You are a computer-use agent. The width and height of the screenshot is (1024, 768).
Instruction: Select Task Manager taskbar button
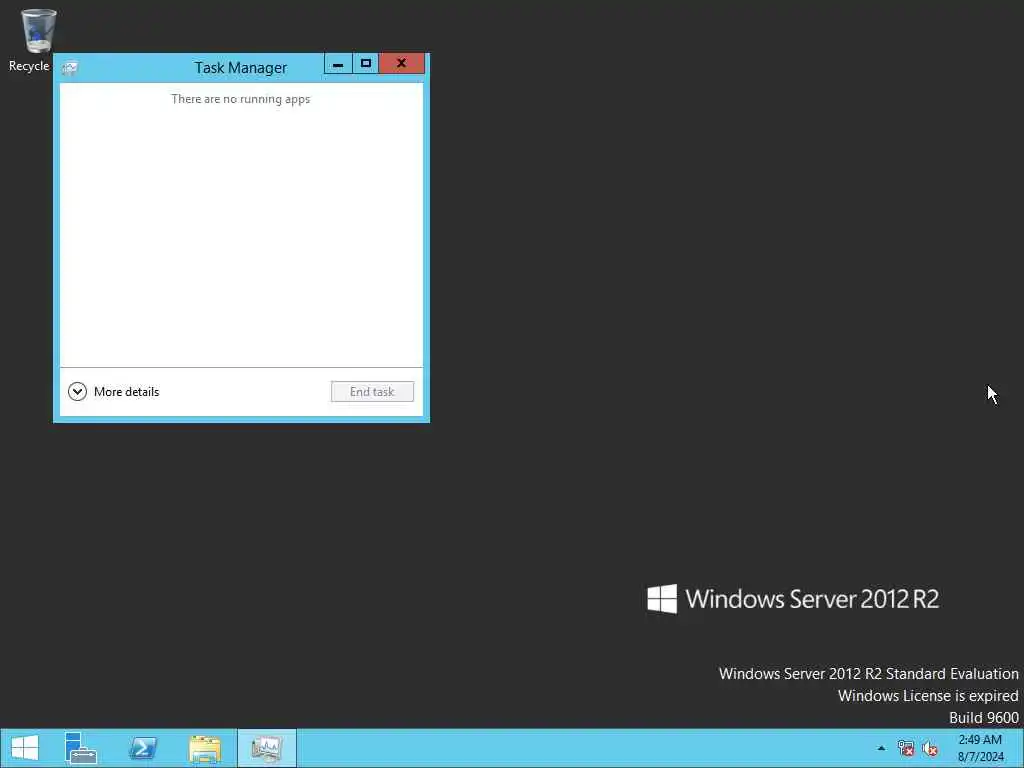266,748
